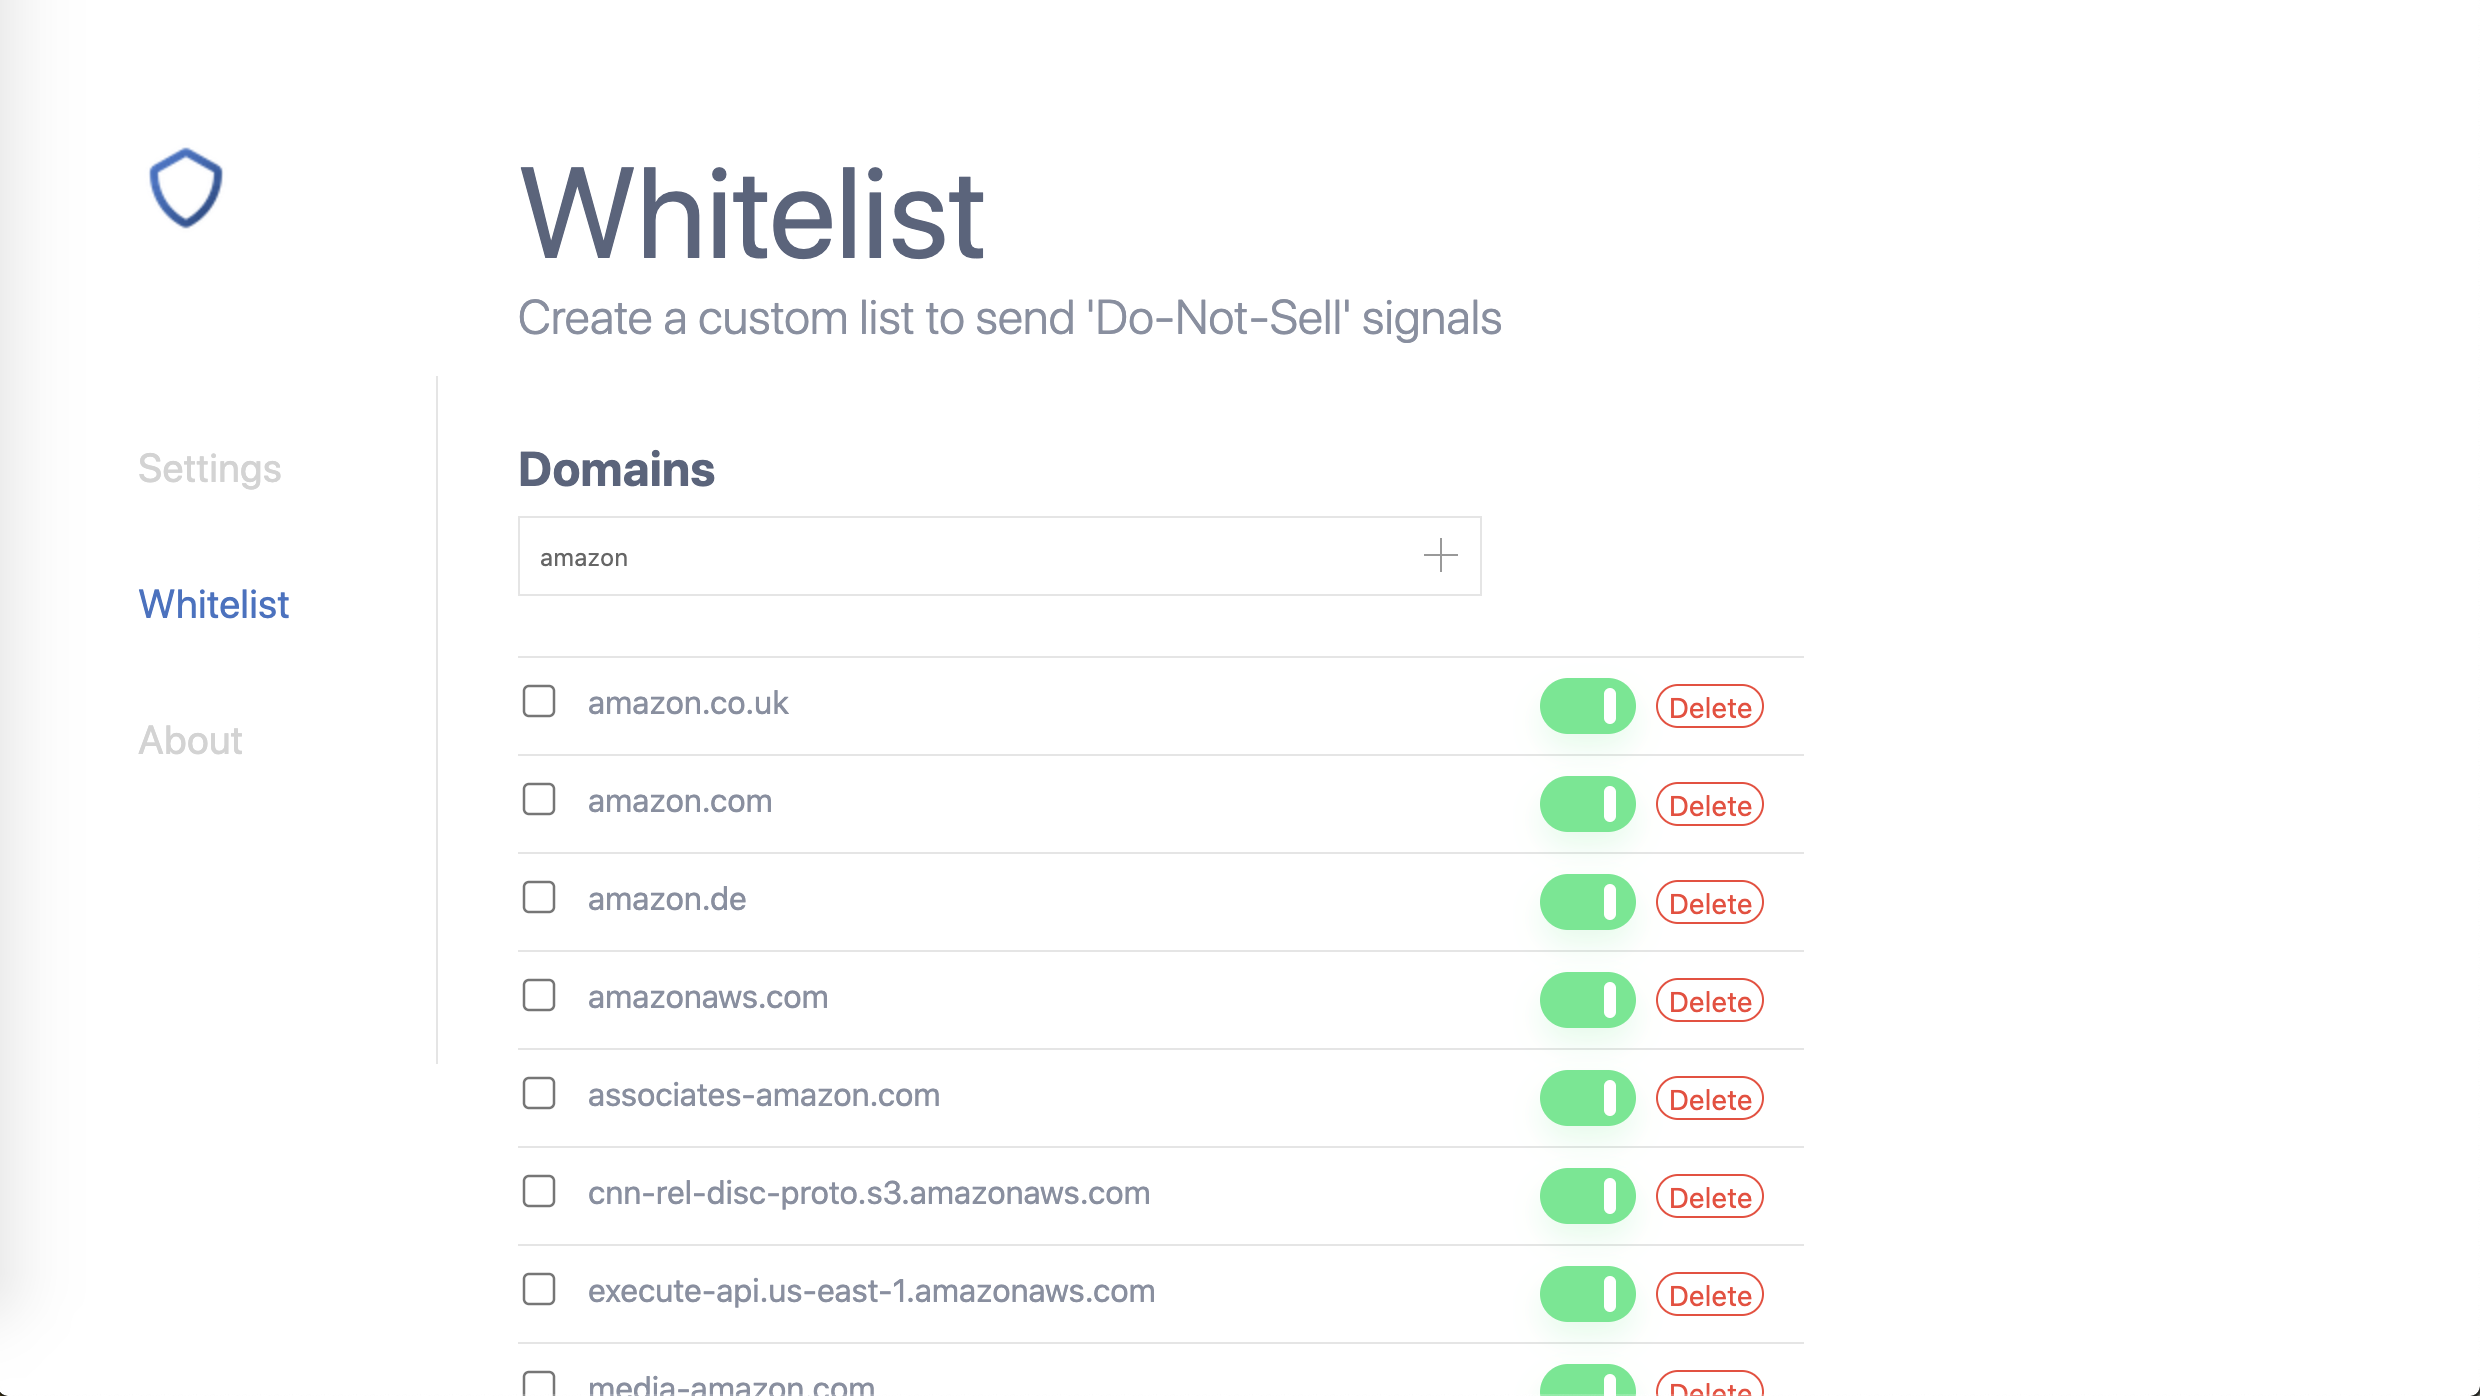Select the amazon.de checkbox
Viewport: 2480px width, 1396px height.
(538, 898)
